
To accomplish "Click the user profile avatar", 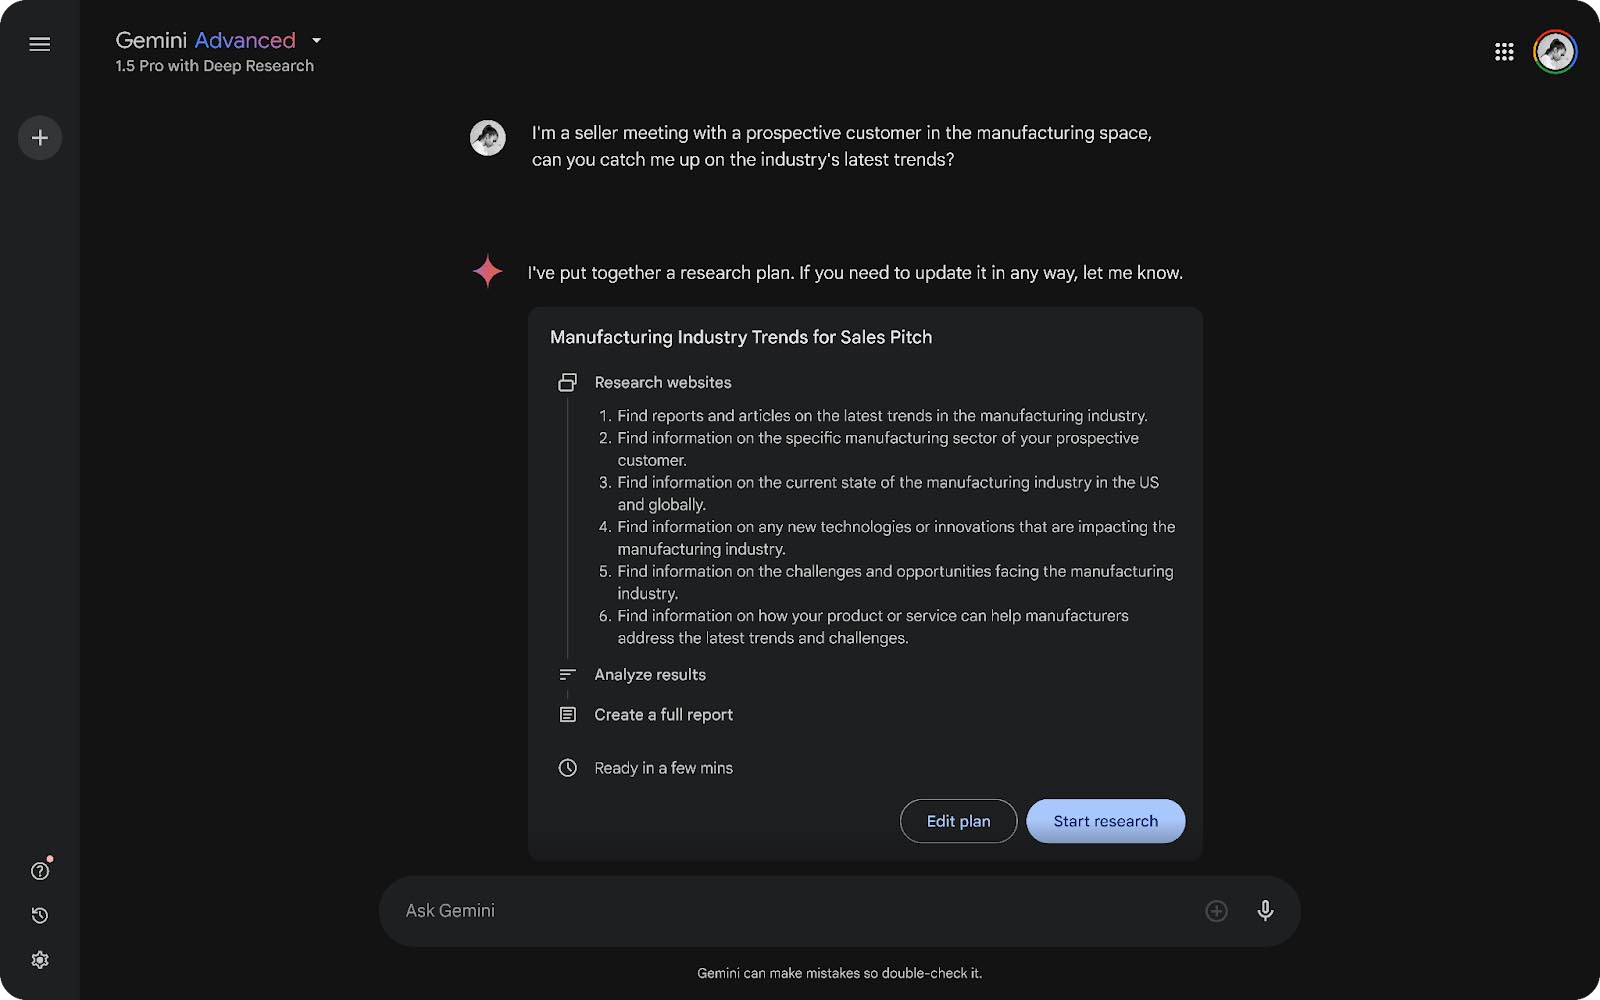I will (x=1554, y=51).
